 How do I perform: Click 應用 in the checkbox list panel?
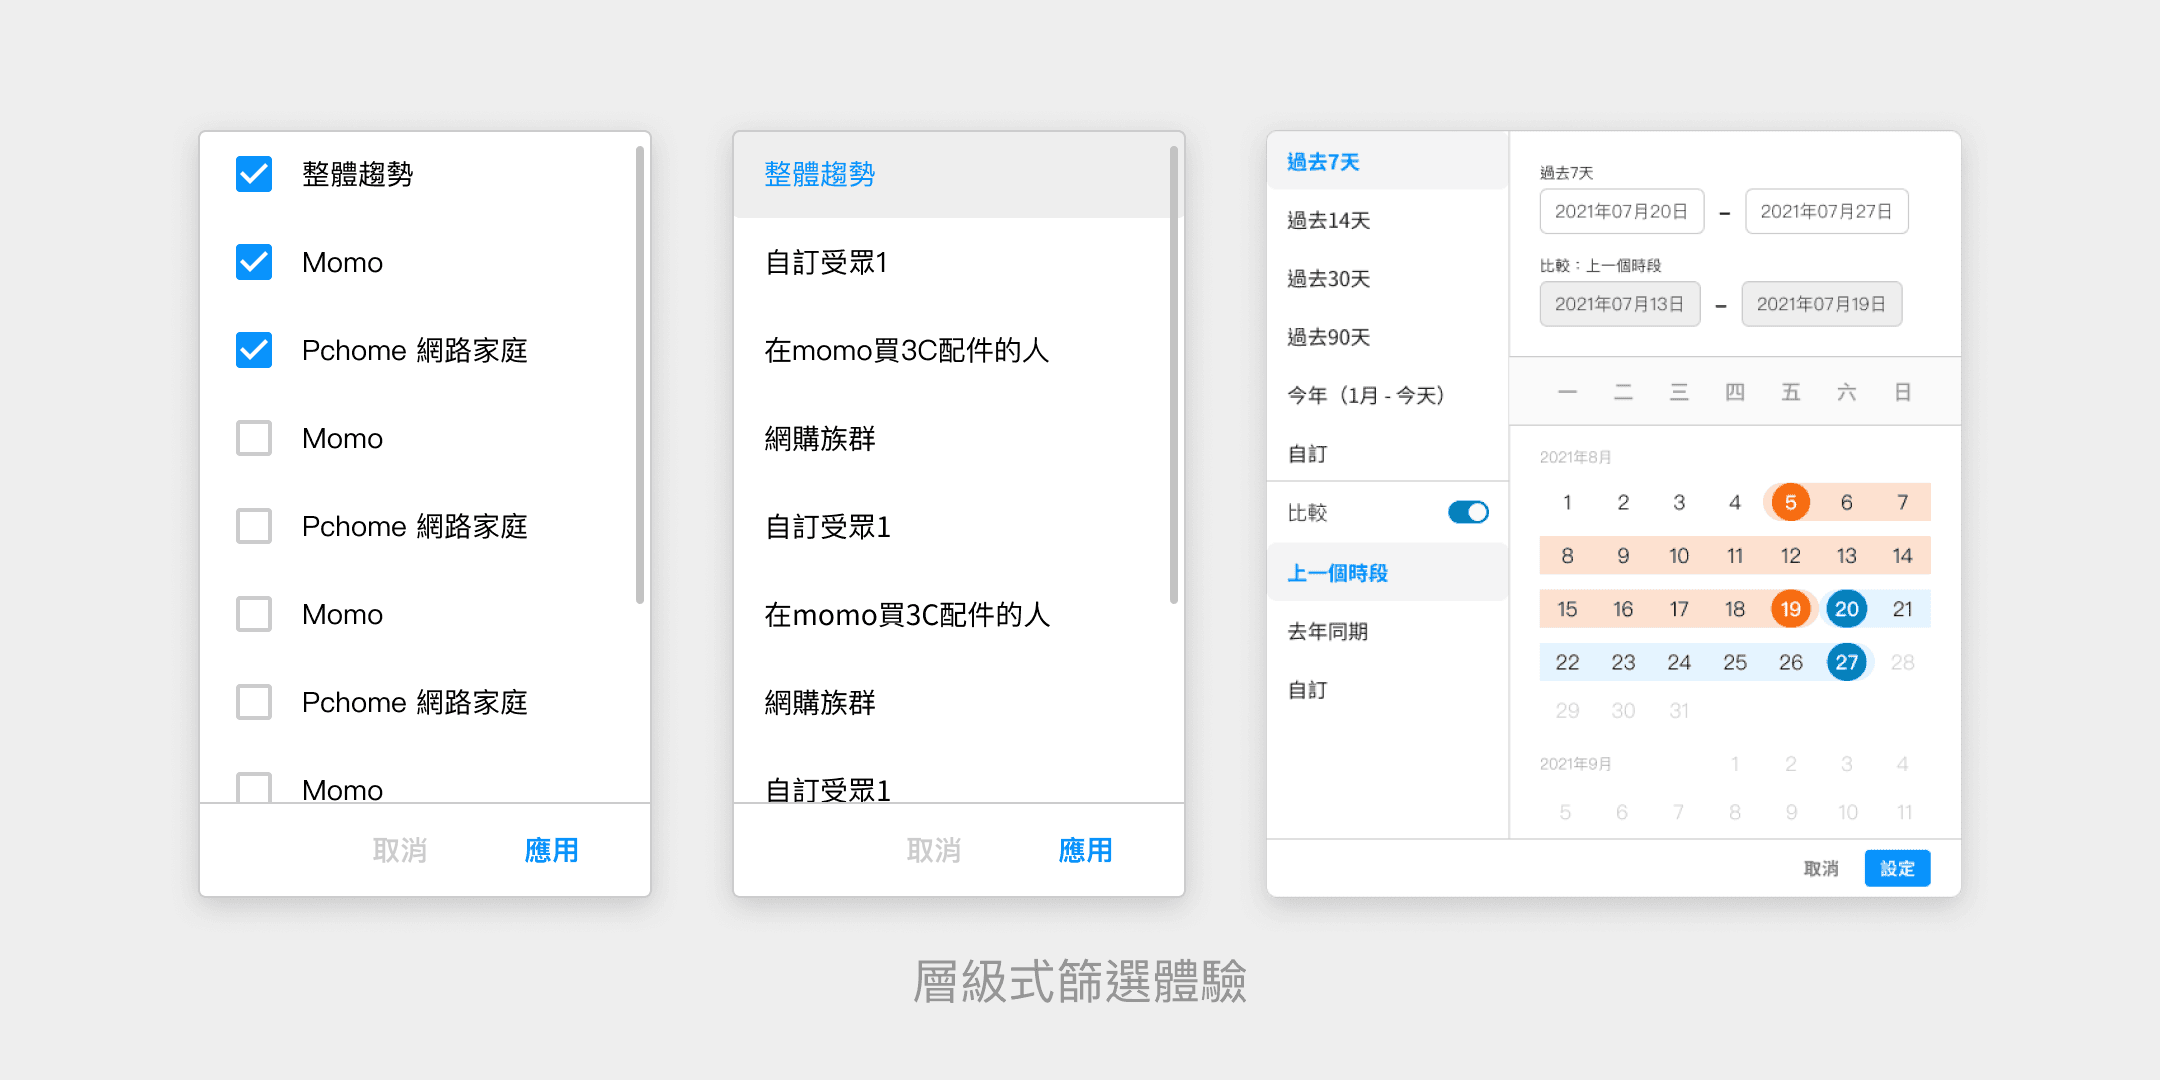pos(551,850)
